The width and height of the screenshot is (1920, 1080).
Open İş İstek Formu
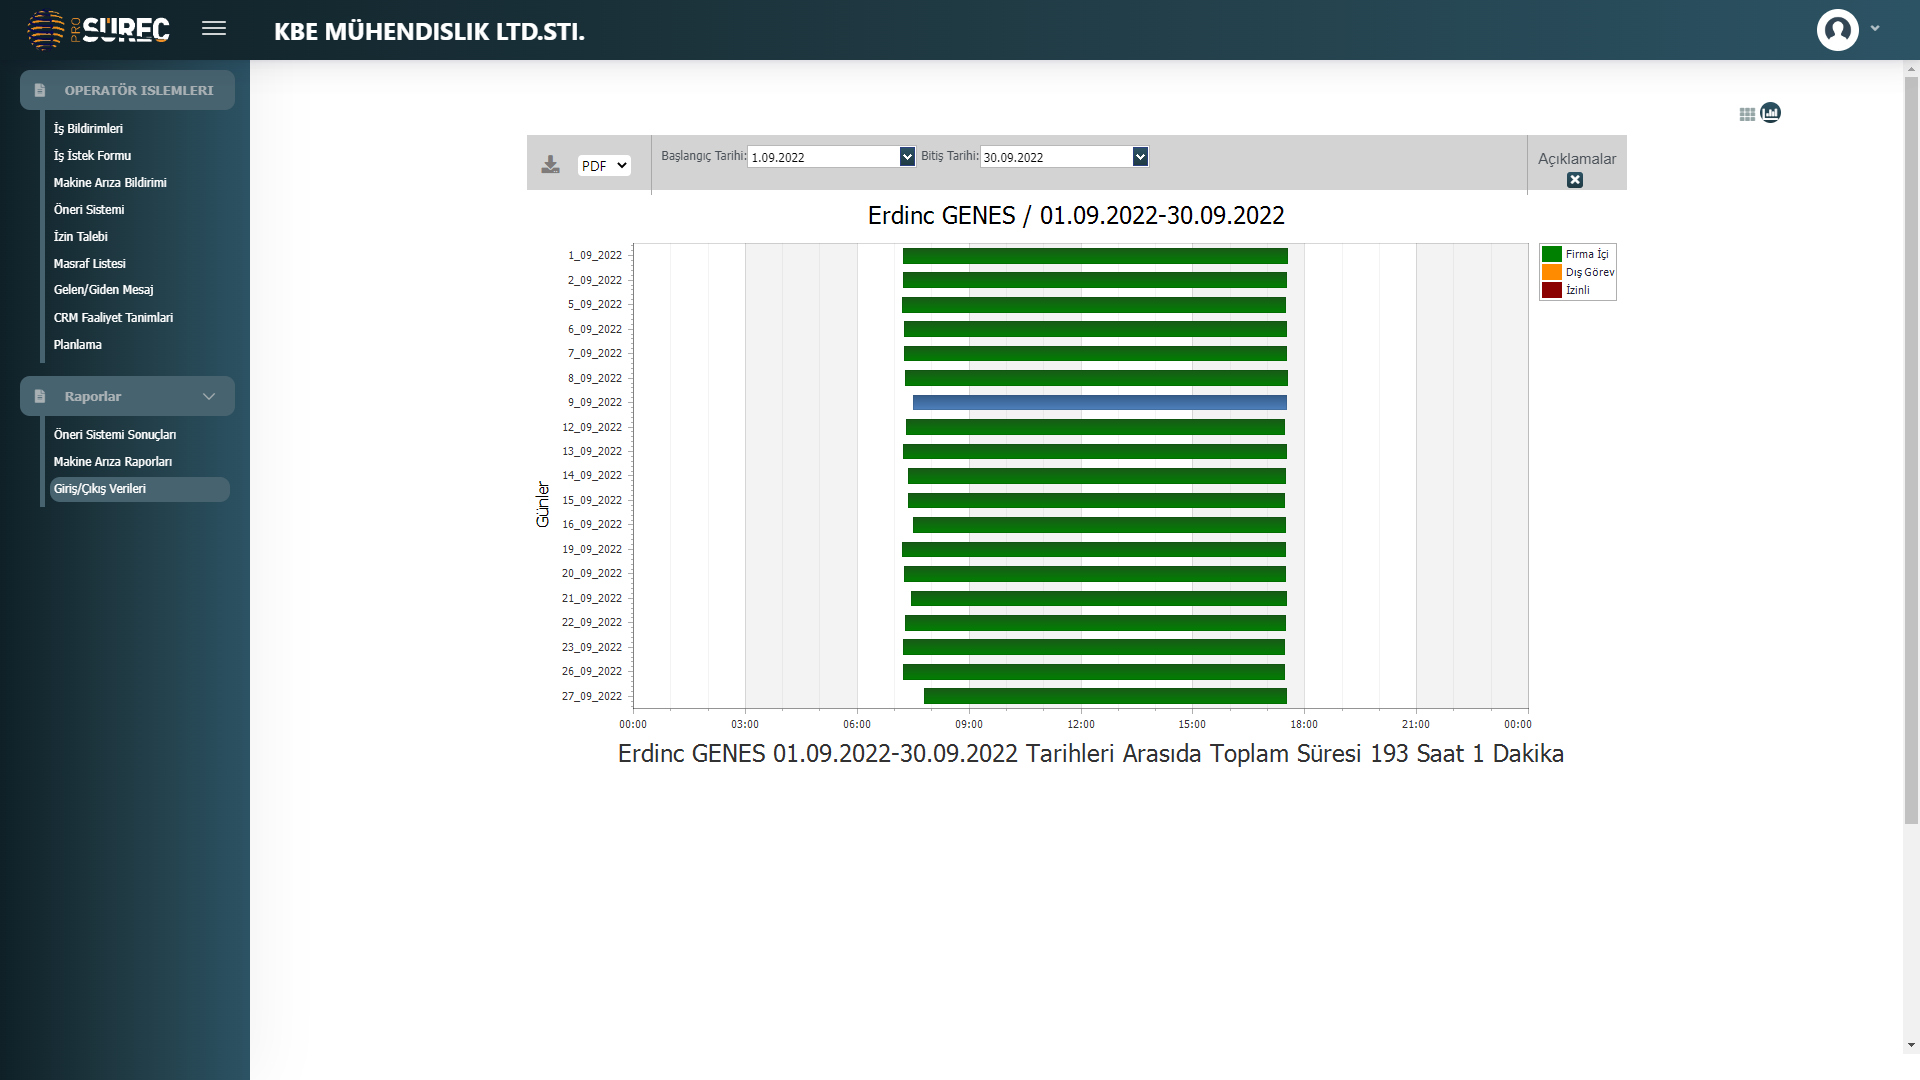coord(92,156)
